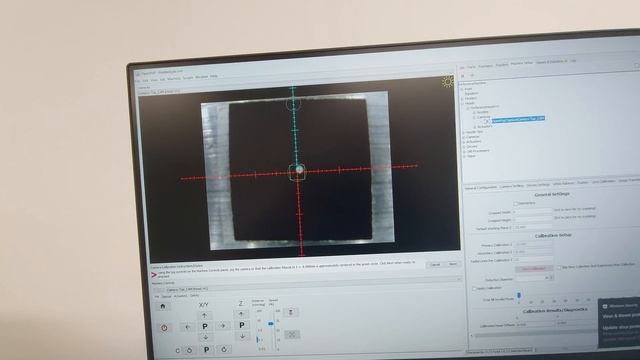Click Next in the calibration instructions

coord(453,264)
